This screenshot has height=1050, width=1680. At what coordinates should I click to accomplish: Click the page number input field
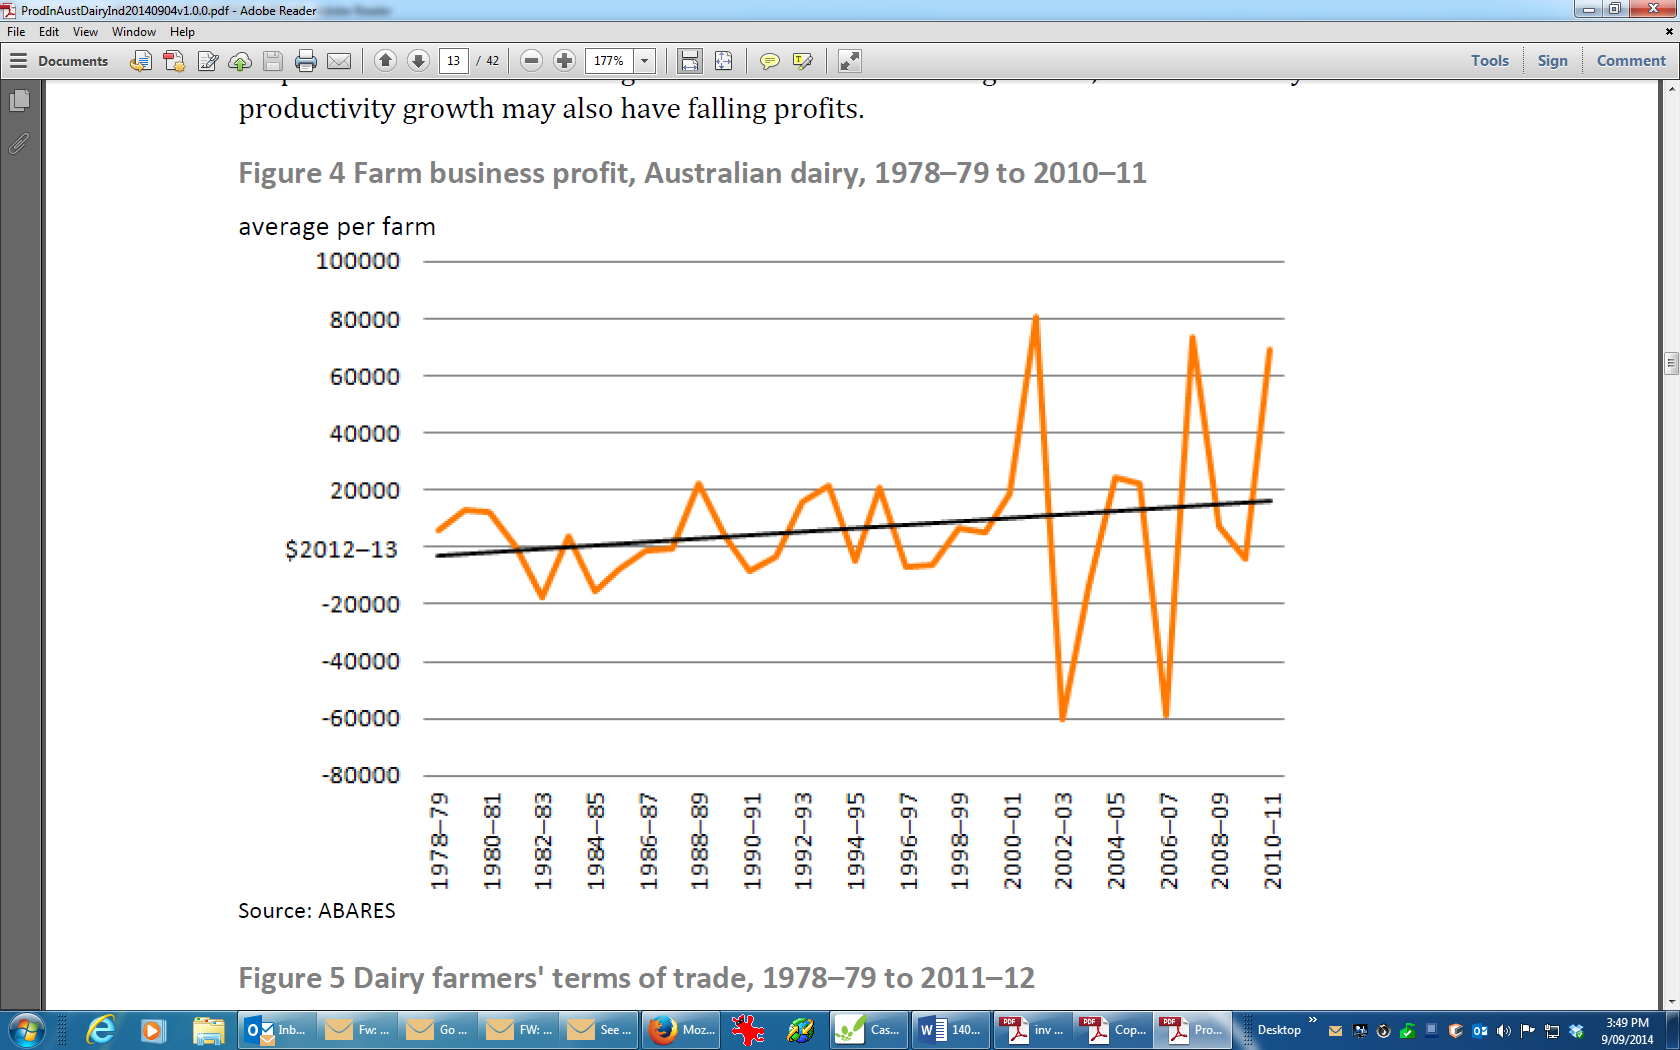tap(453, 61)
